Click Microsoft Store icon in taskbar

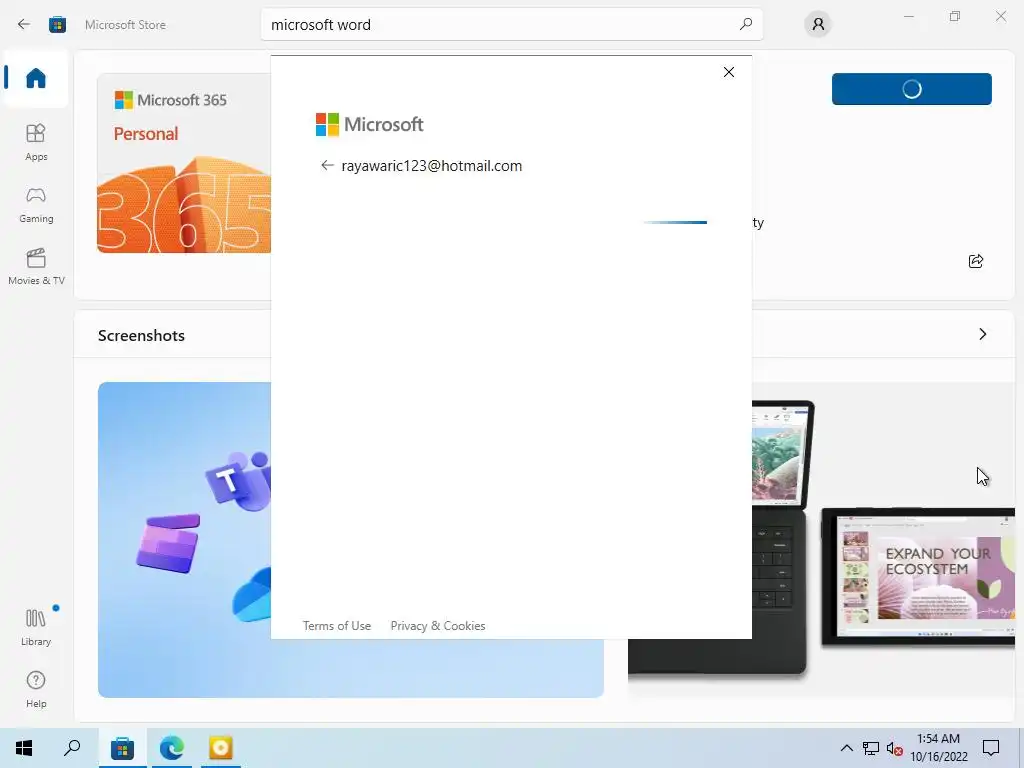[x=122, y=748]
